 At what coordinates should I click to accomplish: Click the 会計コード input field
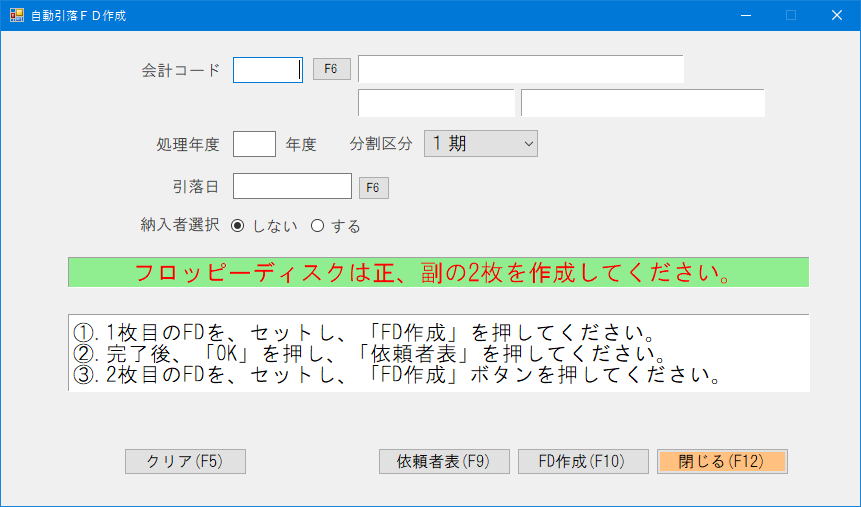267,70
